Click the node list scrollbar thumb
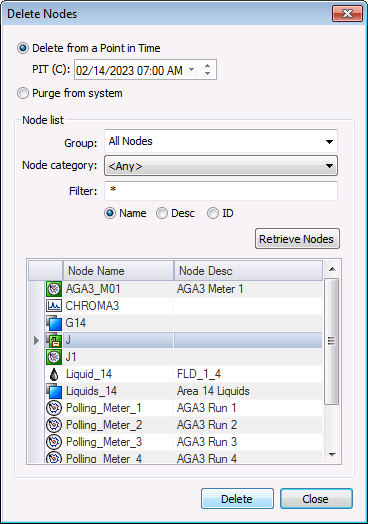368x524 pixels. pyautogui.click(x=332, y=341)
